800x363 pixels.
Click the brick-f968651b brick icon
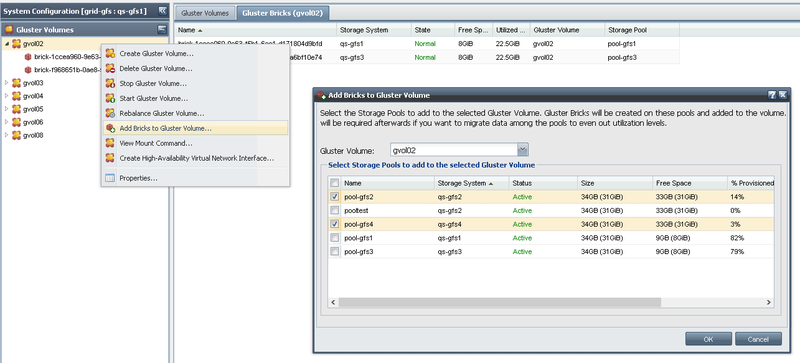[28, 69]
